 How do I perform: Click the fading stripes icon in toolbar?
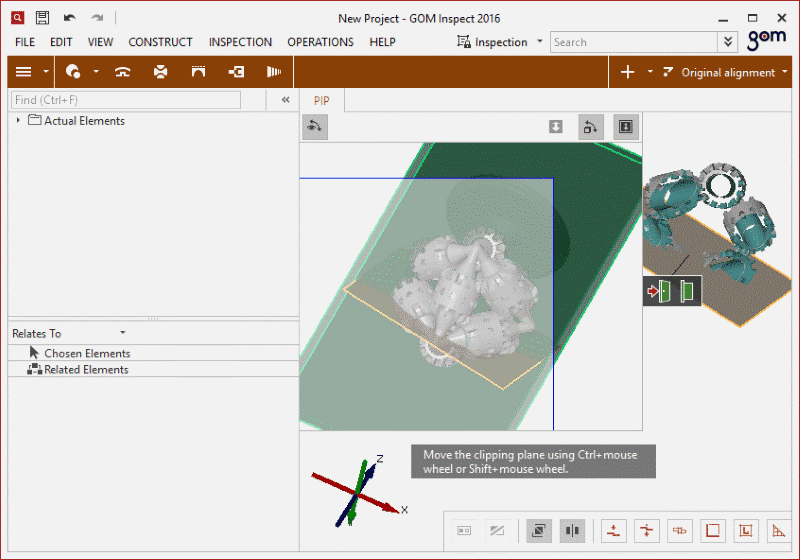pyautogui.click(x=274, y=72)
